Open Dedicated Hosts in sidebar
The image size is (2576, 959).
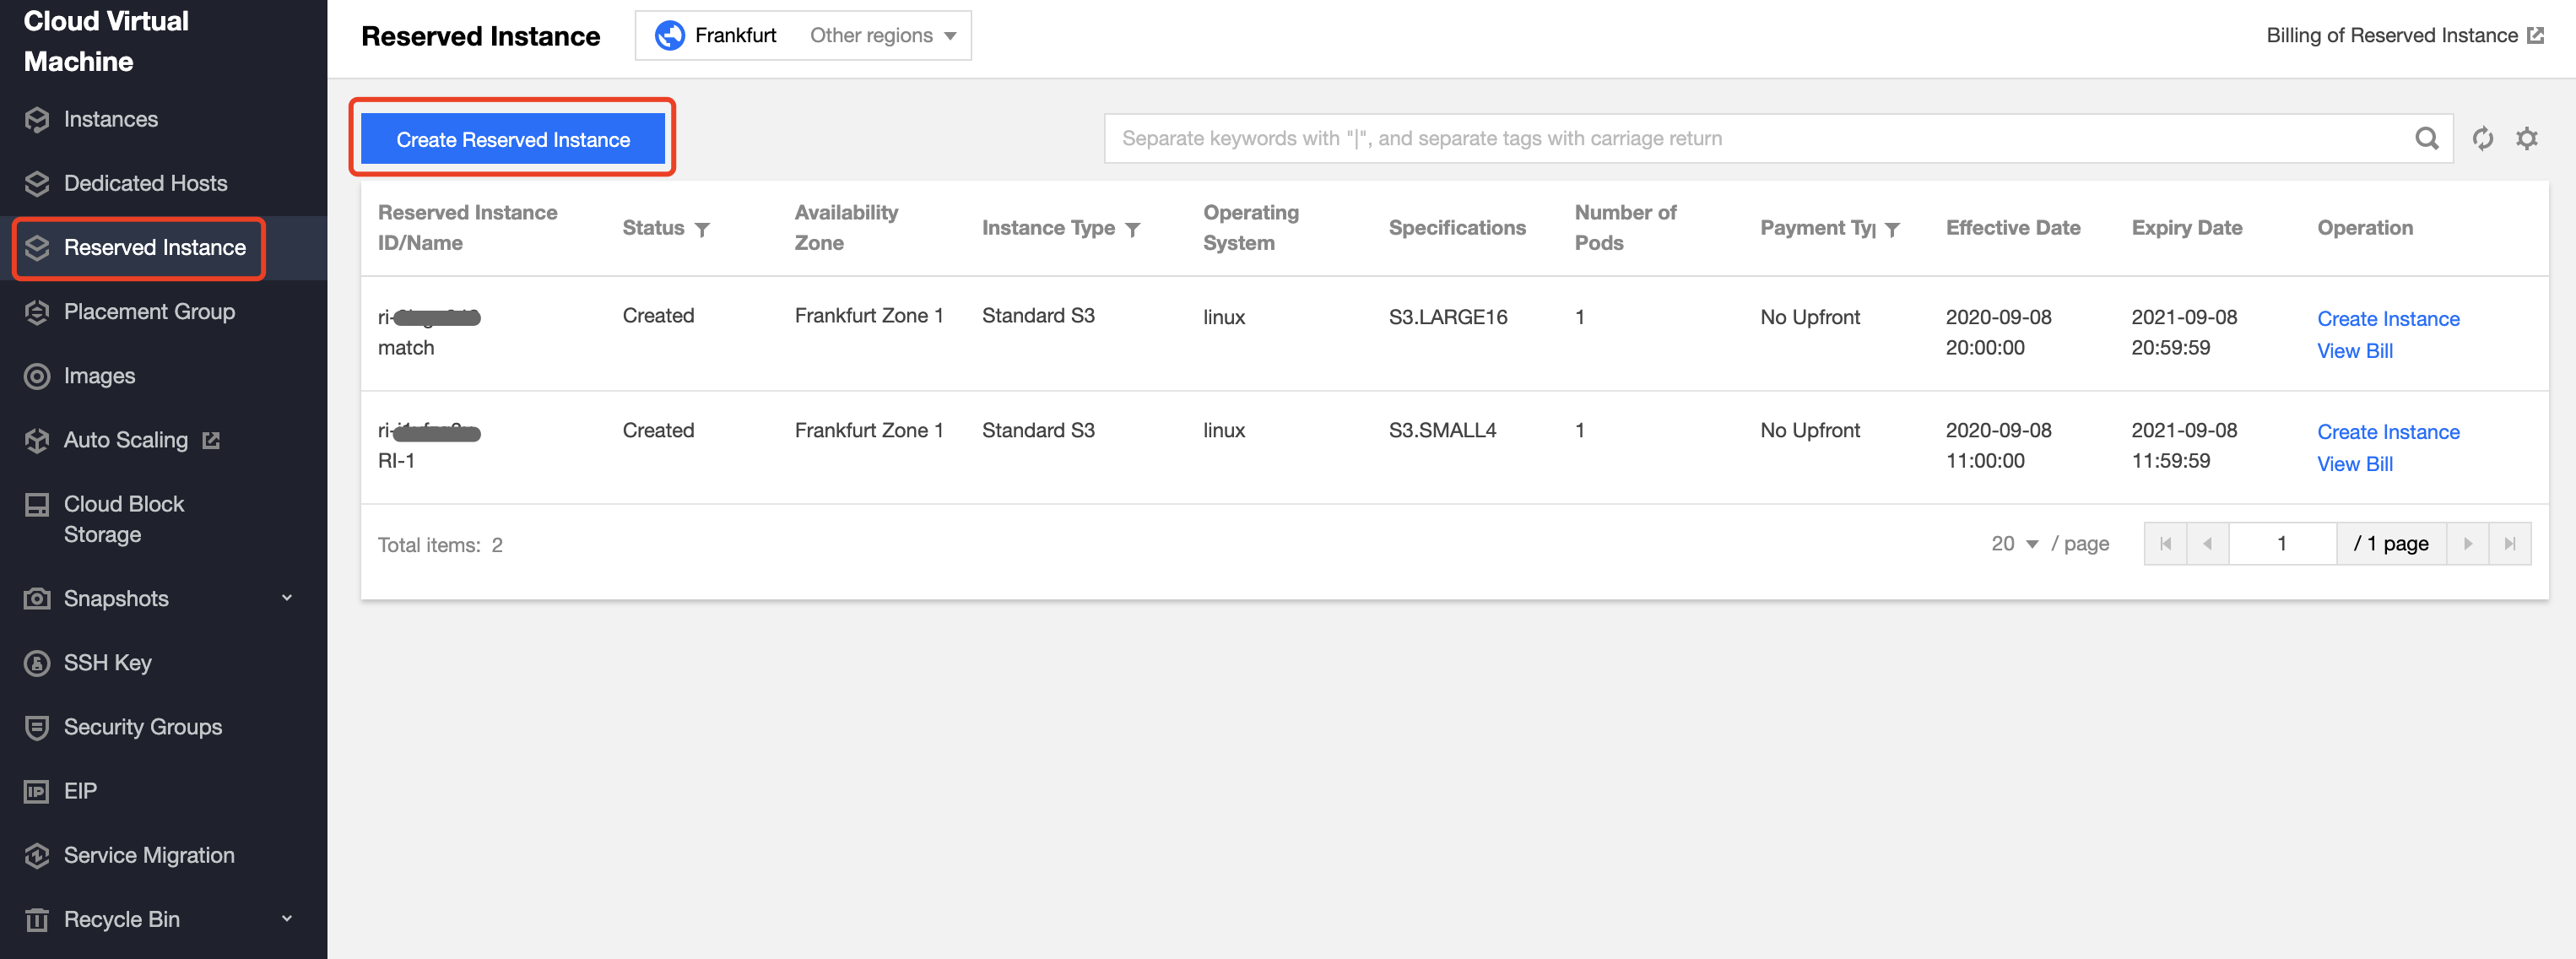click(x=145, y=183)
